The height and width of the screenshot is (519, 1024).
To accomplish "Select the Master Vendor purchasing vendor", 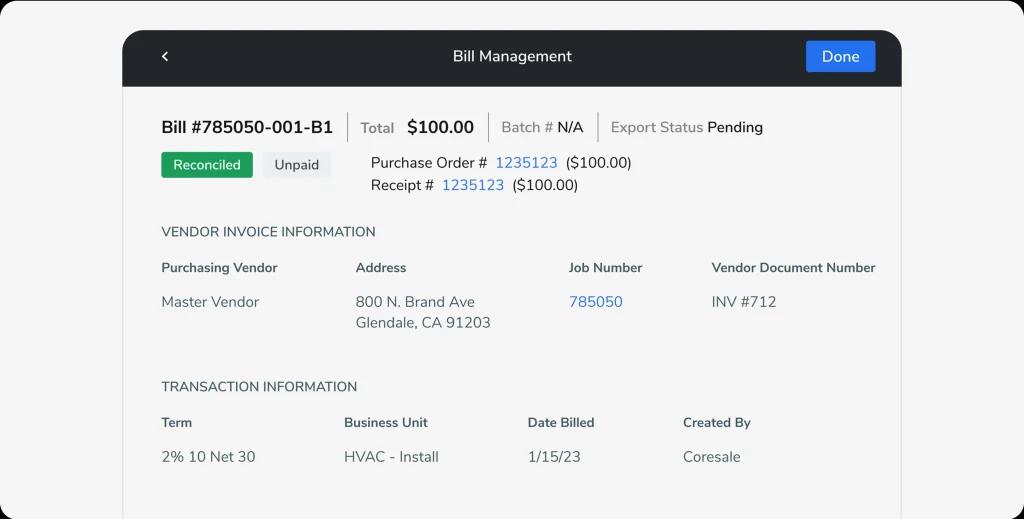I will [x=210, y=302].
